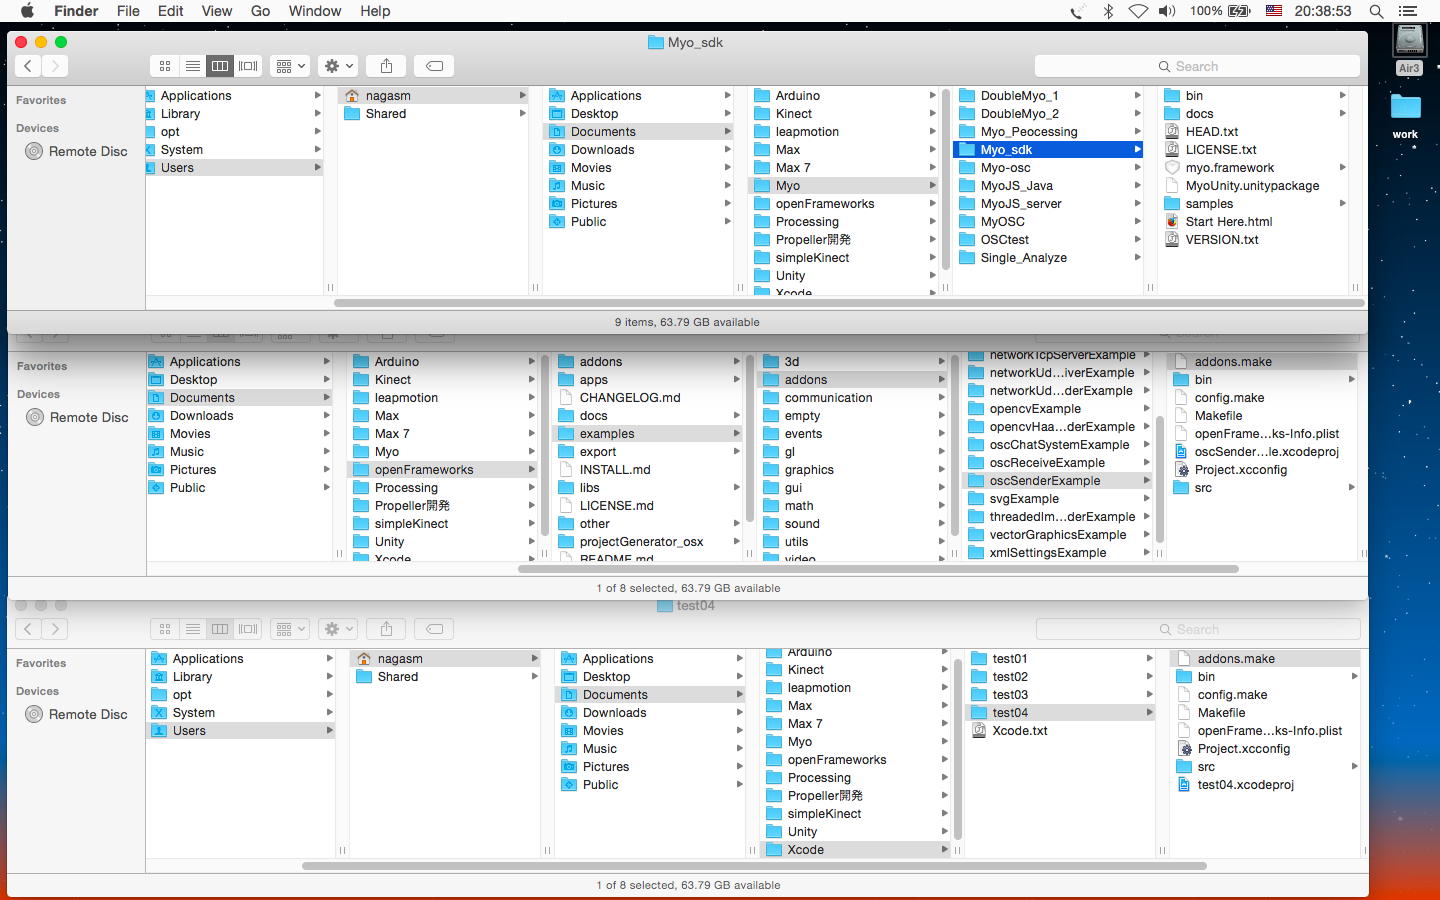Click the horizontal scrollbar in test04 window
Screen dimensions: 1440x900
(754, 866)
